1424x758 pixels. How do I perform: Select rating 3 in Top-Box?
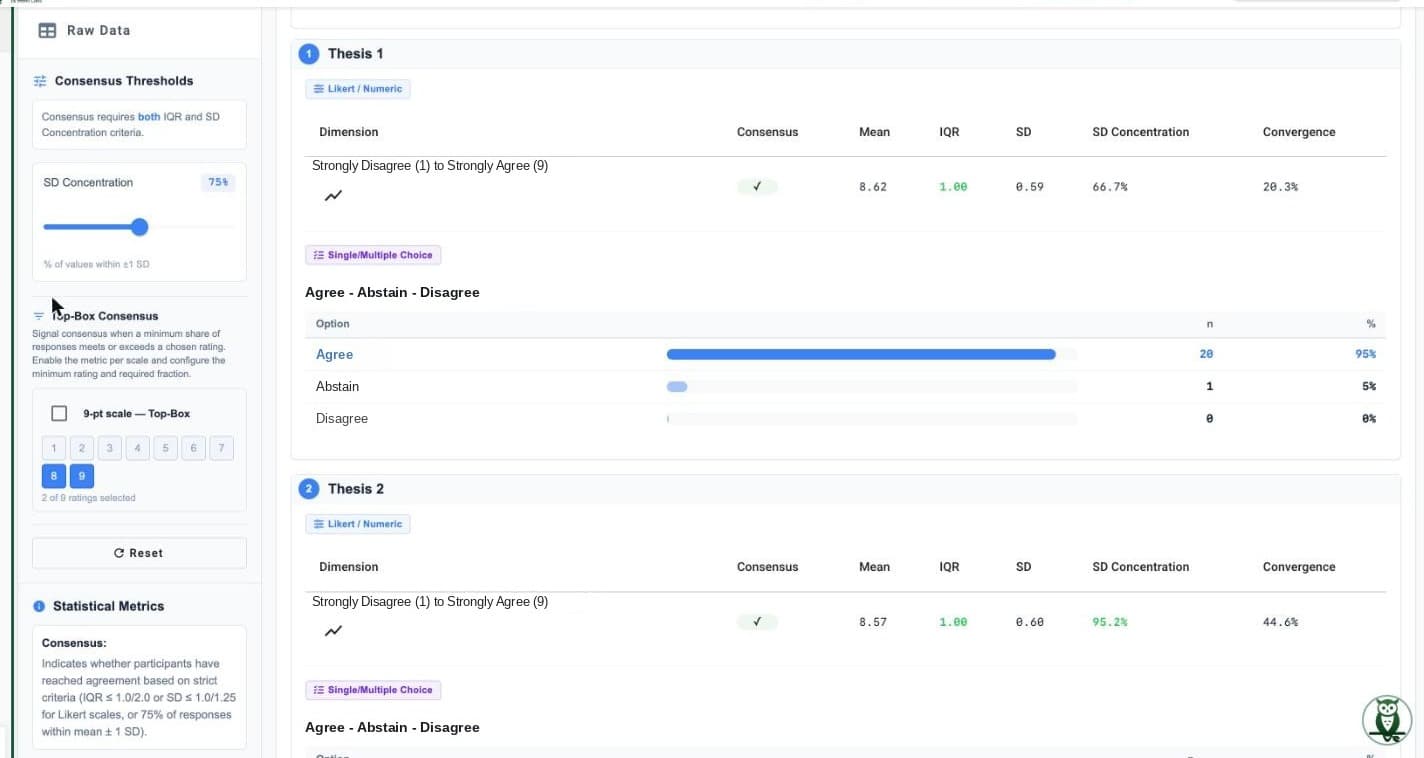tap(110, 448)
